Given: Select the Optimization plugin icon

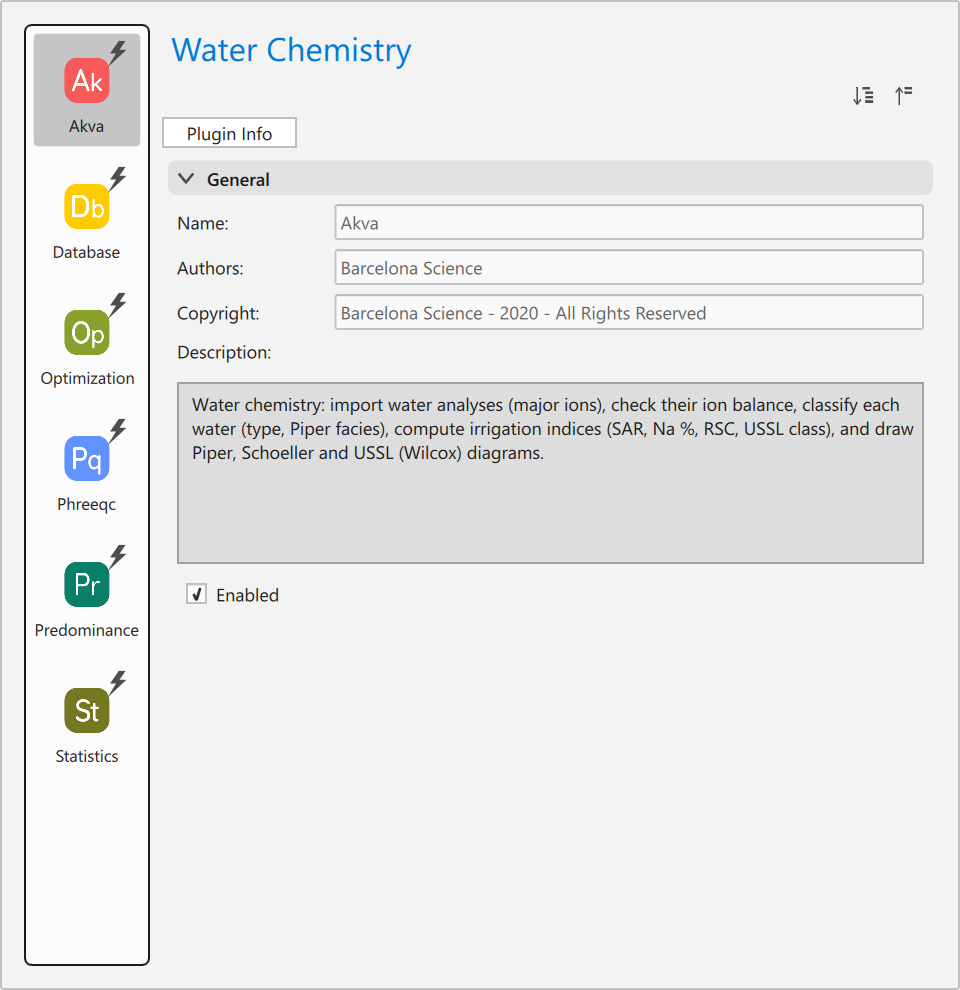Looking at the screenshot, I should coord(87,332).
